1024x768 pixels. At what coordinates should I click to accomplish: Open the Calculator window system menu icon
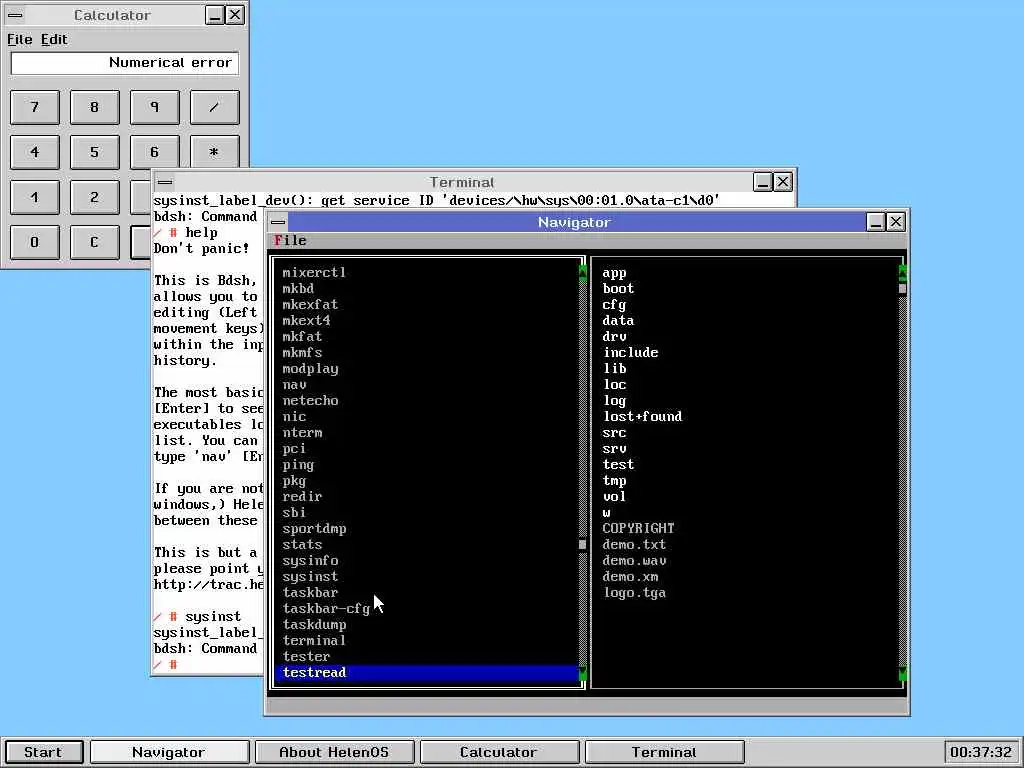click(x=15, y=15)
